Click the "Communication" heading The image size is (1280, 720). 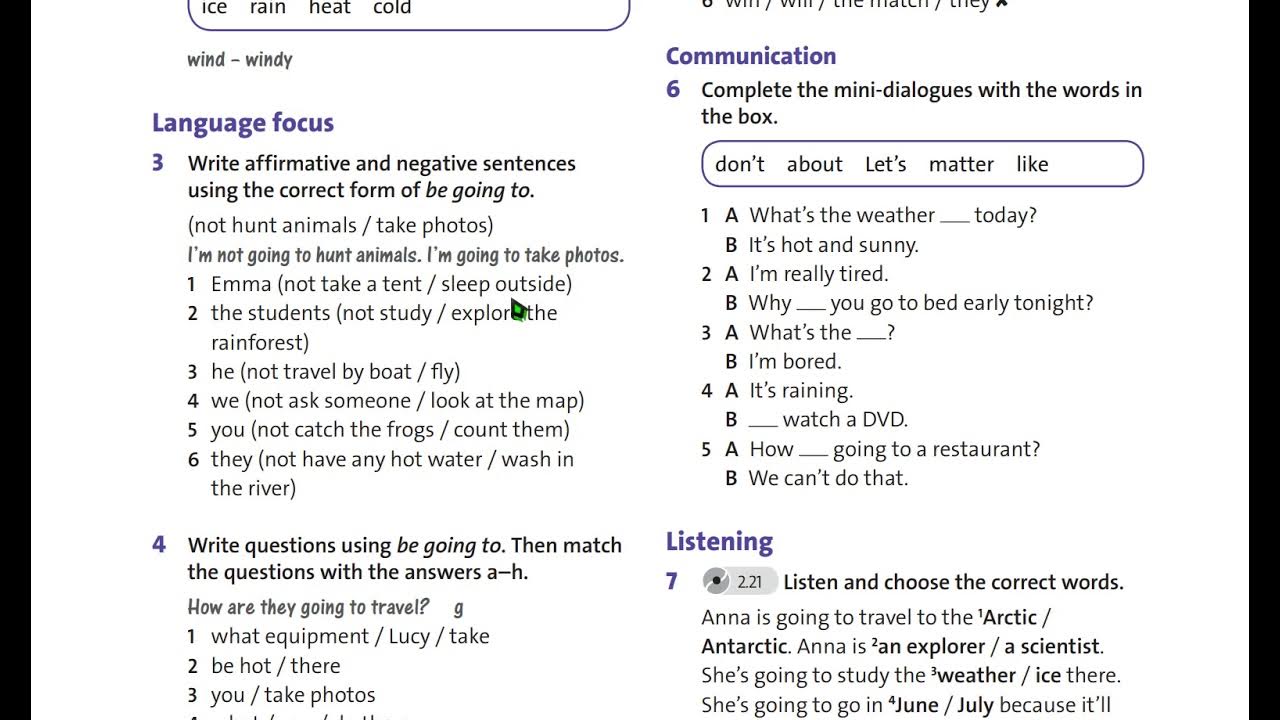751,56
